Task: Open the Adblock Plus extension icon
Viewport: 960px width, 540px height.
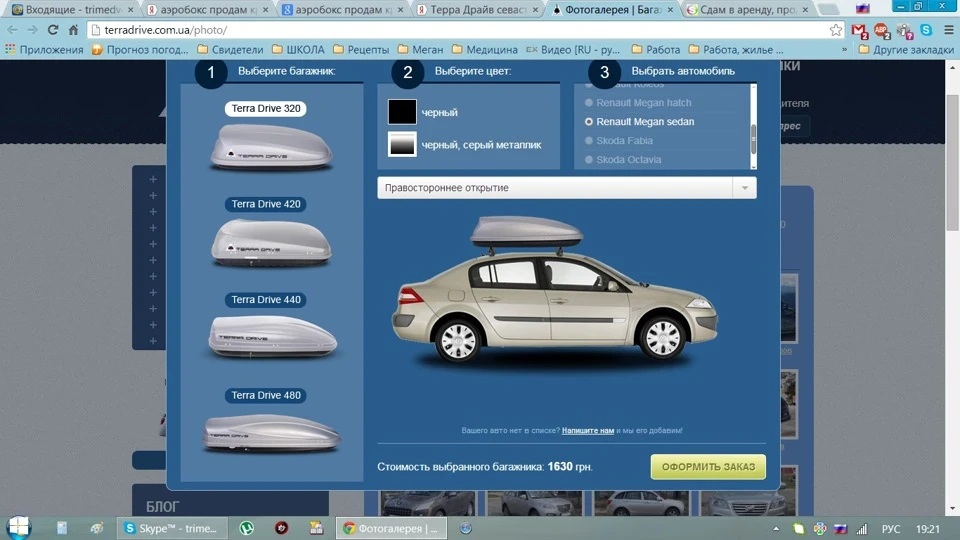Action: tap(882, 30)
